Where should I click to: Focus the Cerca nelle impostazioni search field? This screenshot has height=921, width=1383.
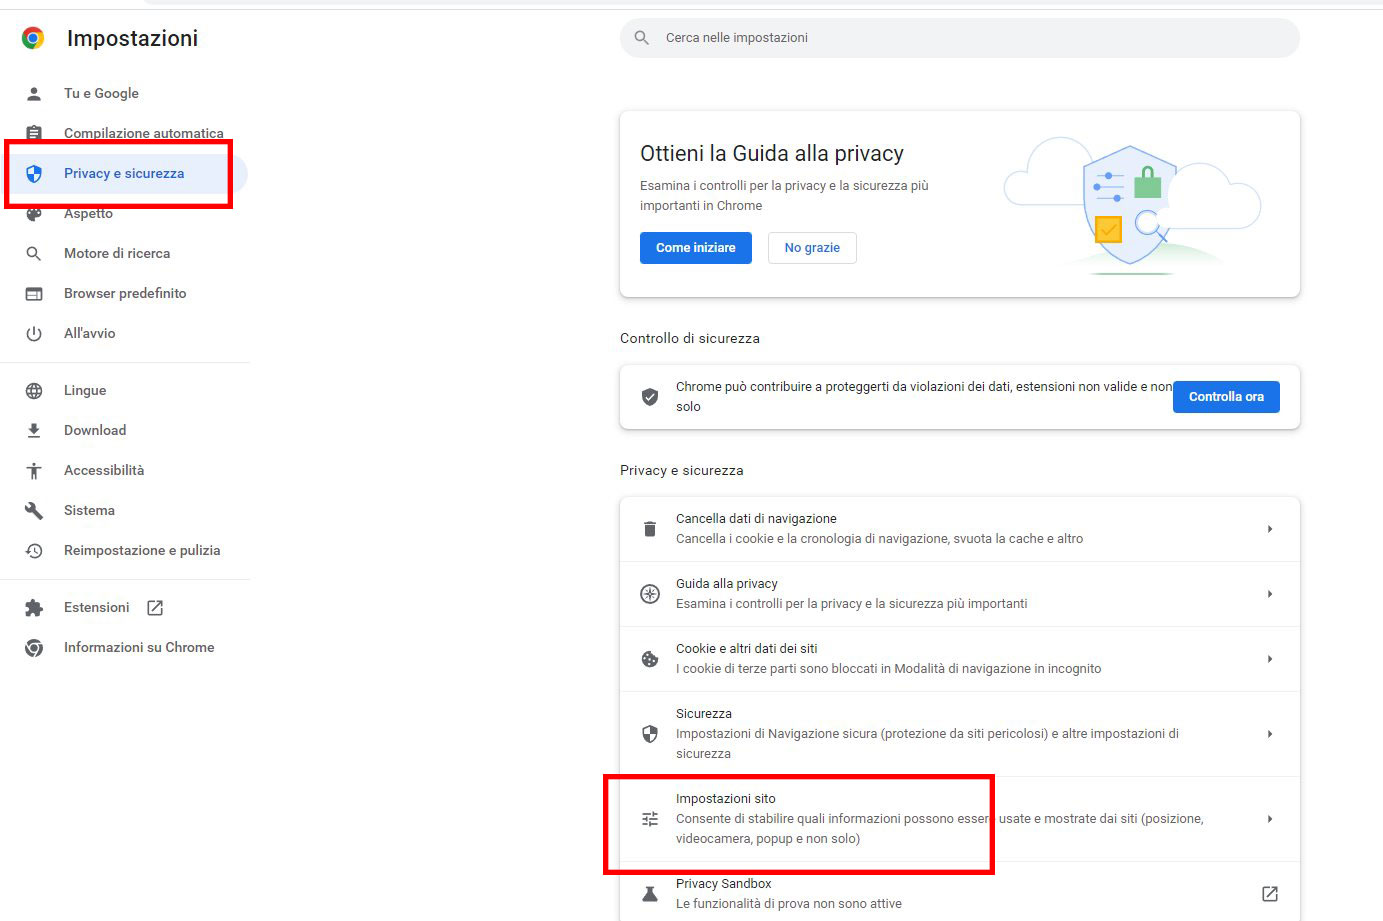[x=960, y=37]
